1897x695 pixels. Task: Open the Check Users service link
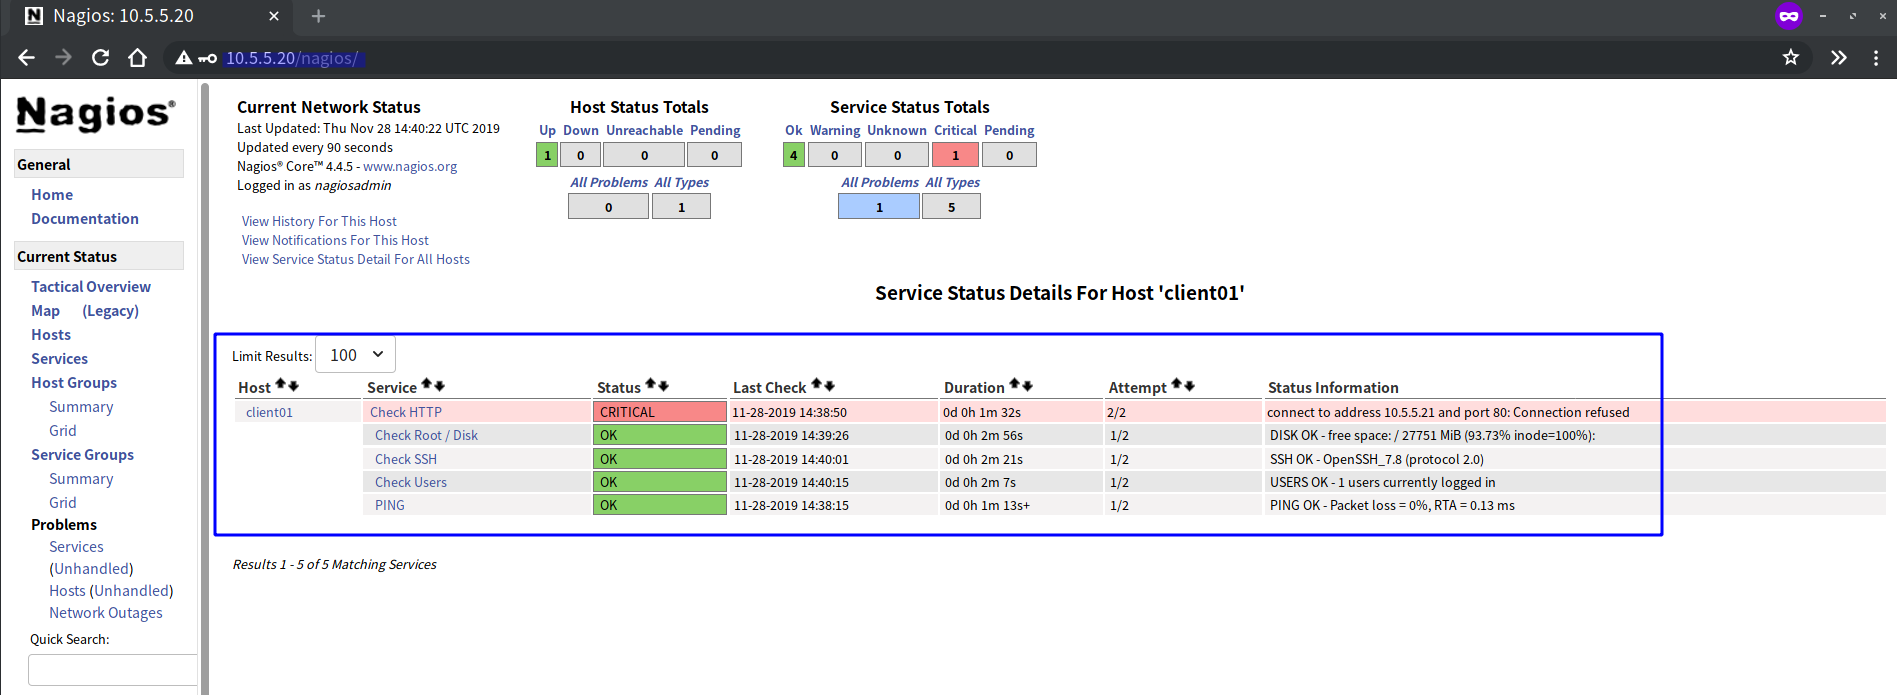click(x=411, y=482)
